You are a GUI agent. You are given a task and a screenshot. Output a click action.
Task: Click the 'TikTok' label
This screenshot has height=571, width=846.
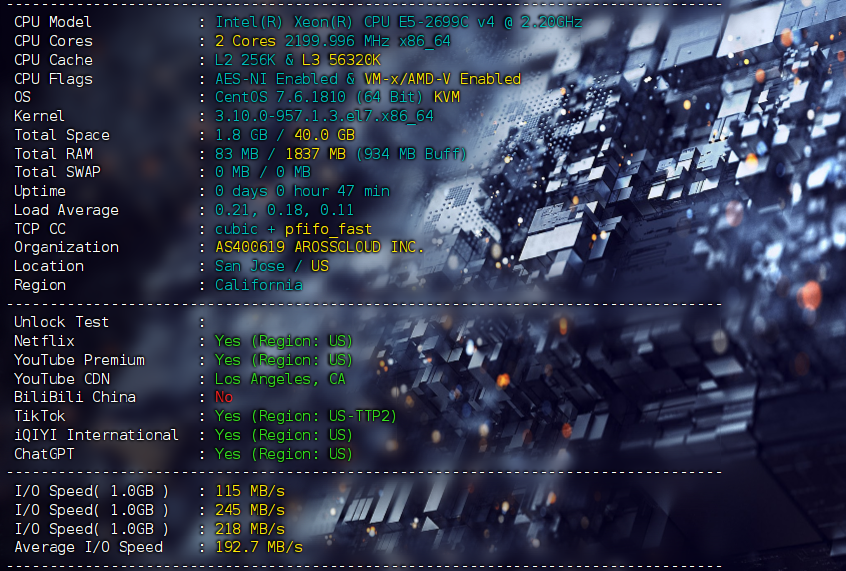tap(40, 416)
